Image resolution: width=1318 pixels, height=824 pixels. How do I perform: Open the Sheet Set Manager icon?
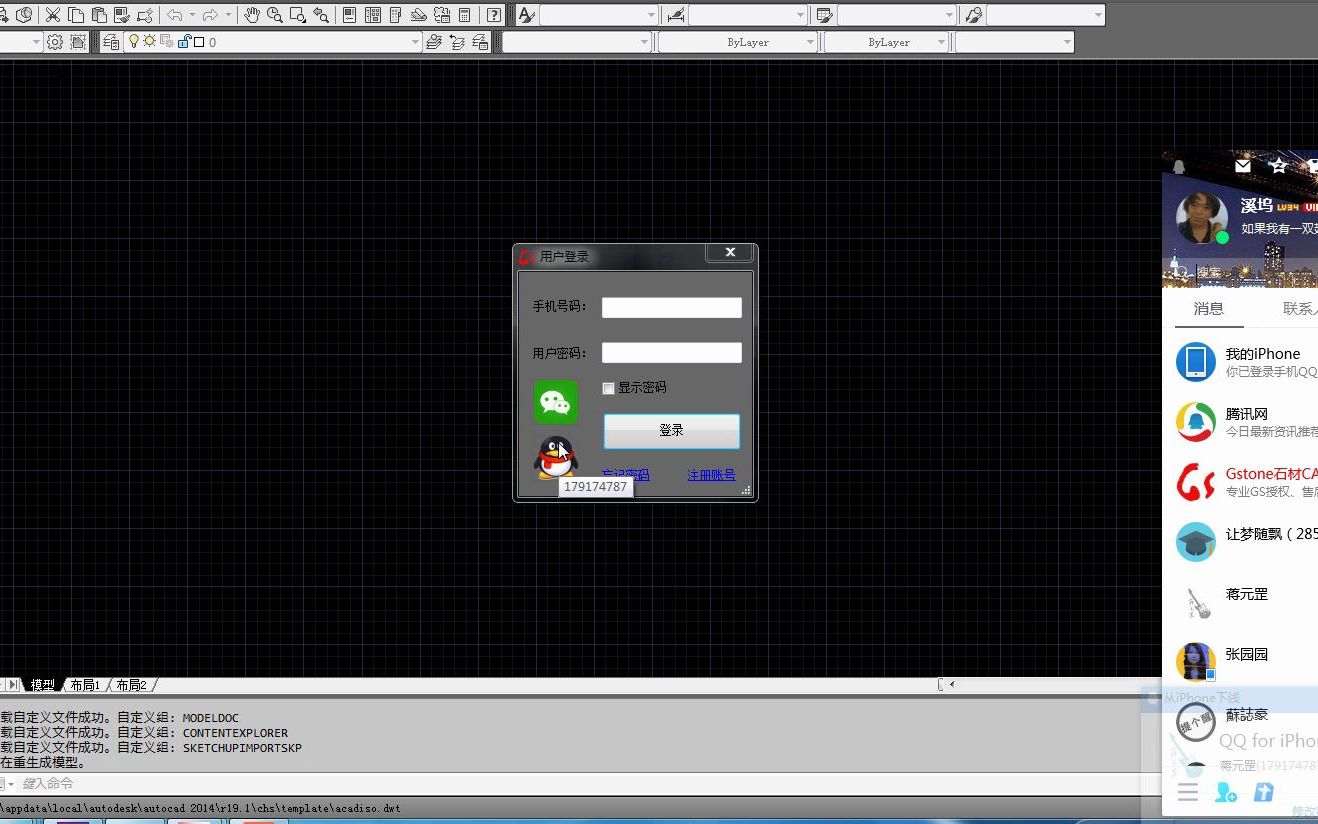click(x=418, y=15)
